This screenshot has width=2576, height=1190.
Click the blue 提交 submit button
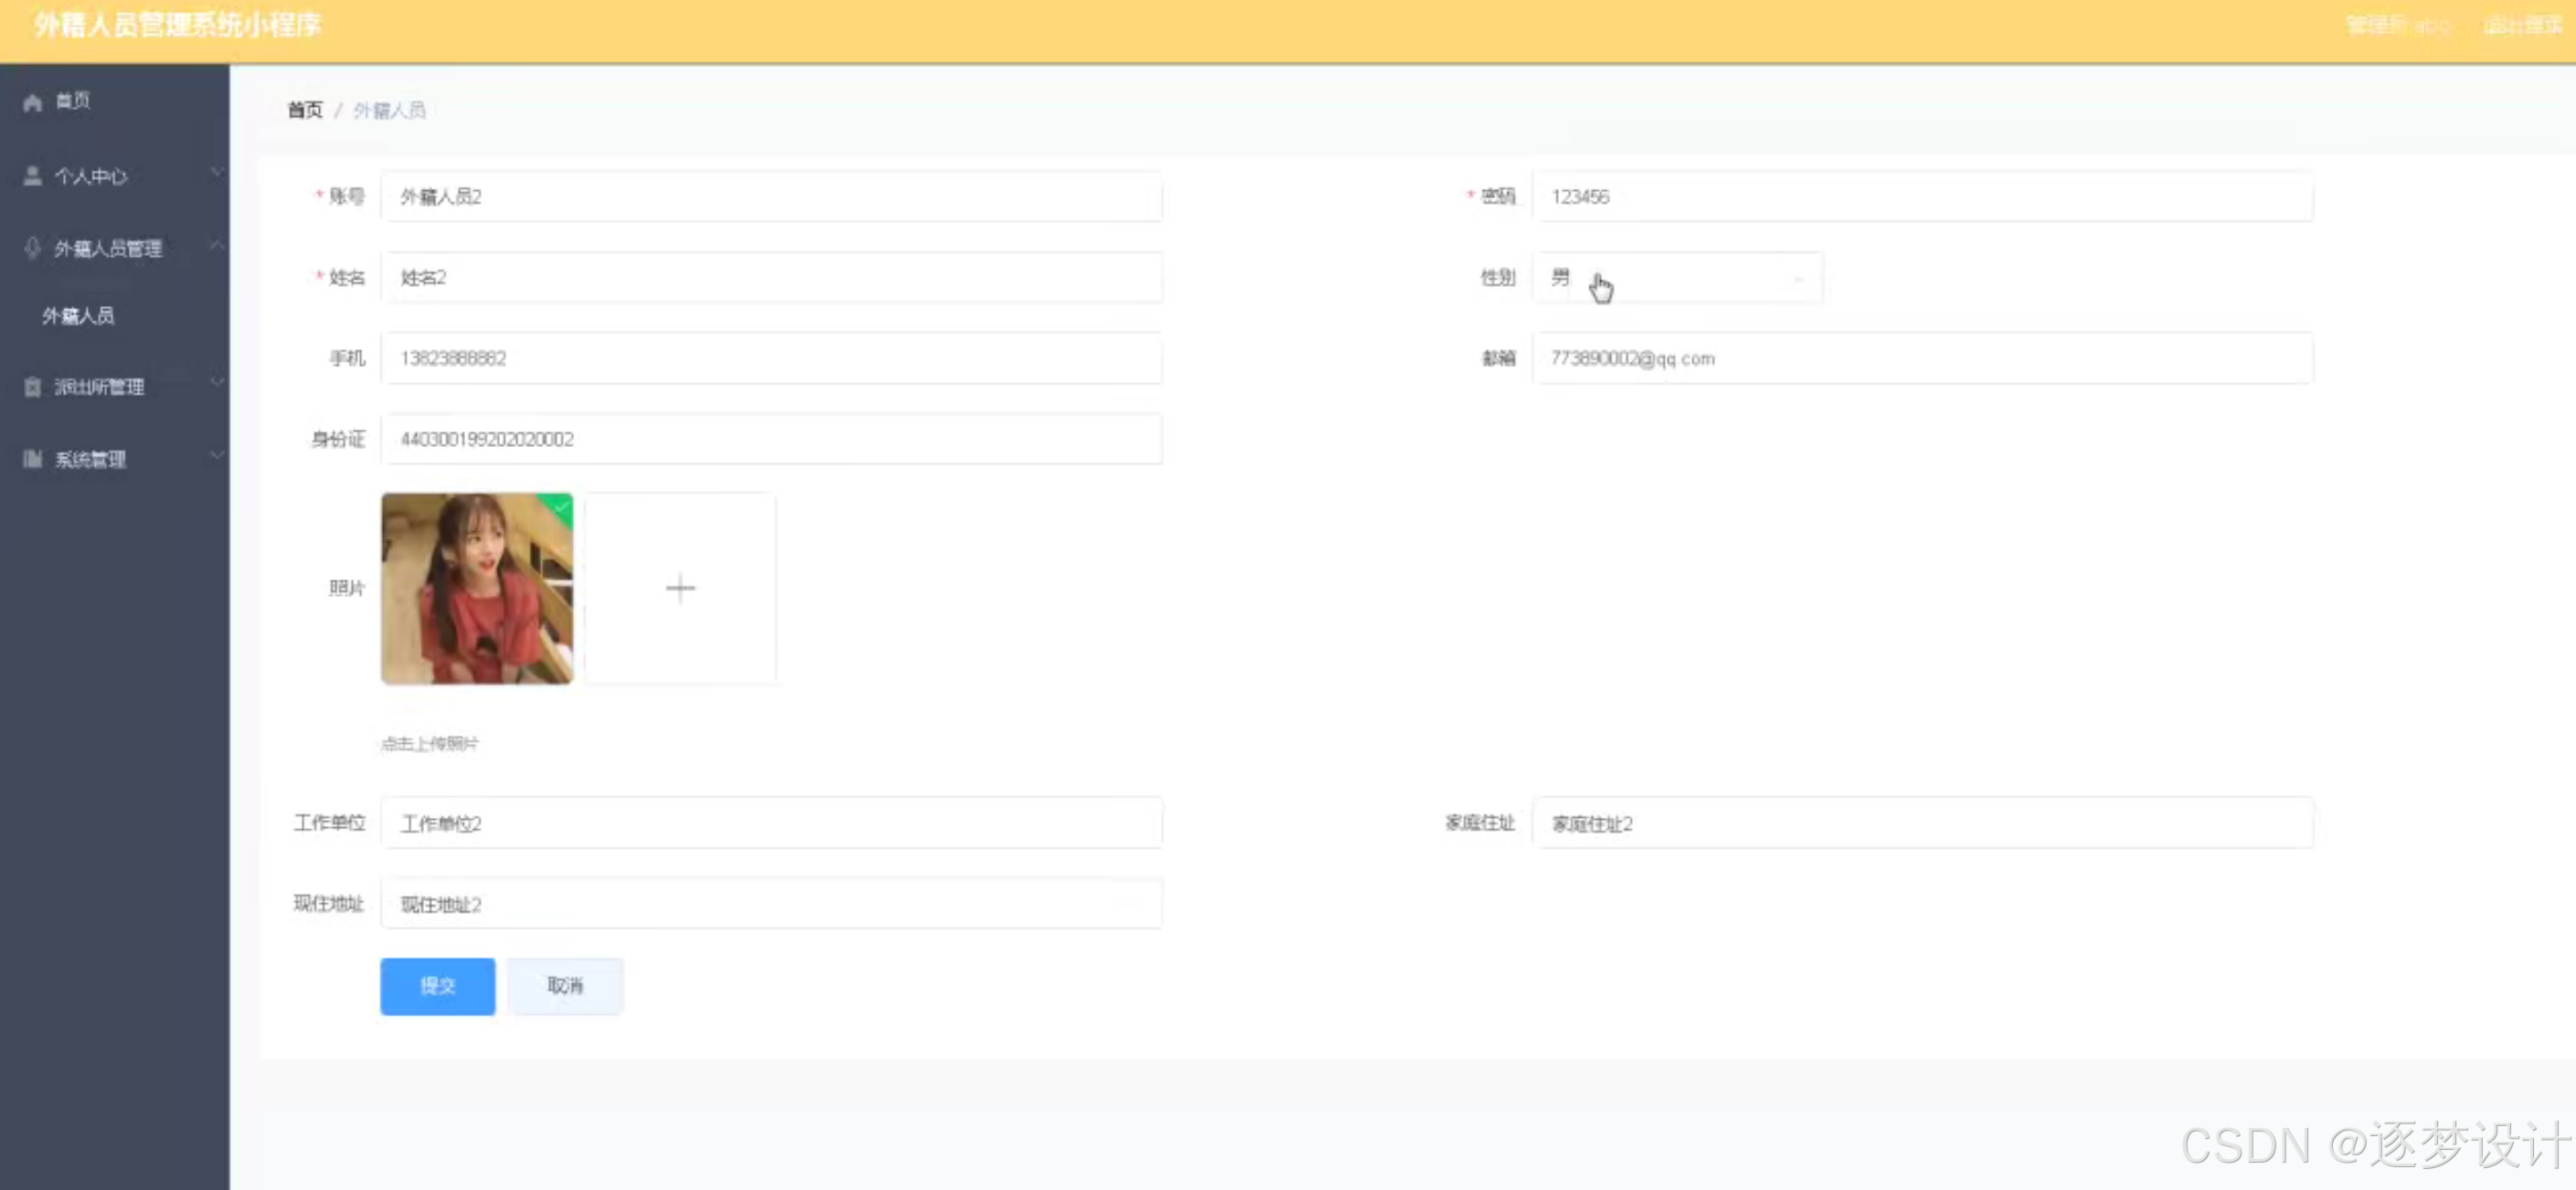(437, 986)
